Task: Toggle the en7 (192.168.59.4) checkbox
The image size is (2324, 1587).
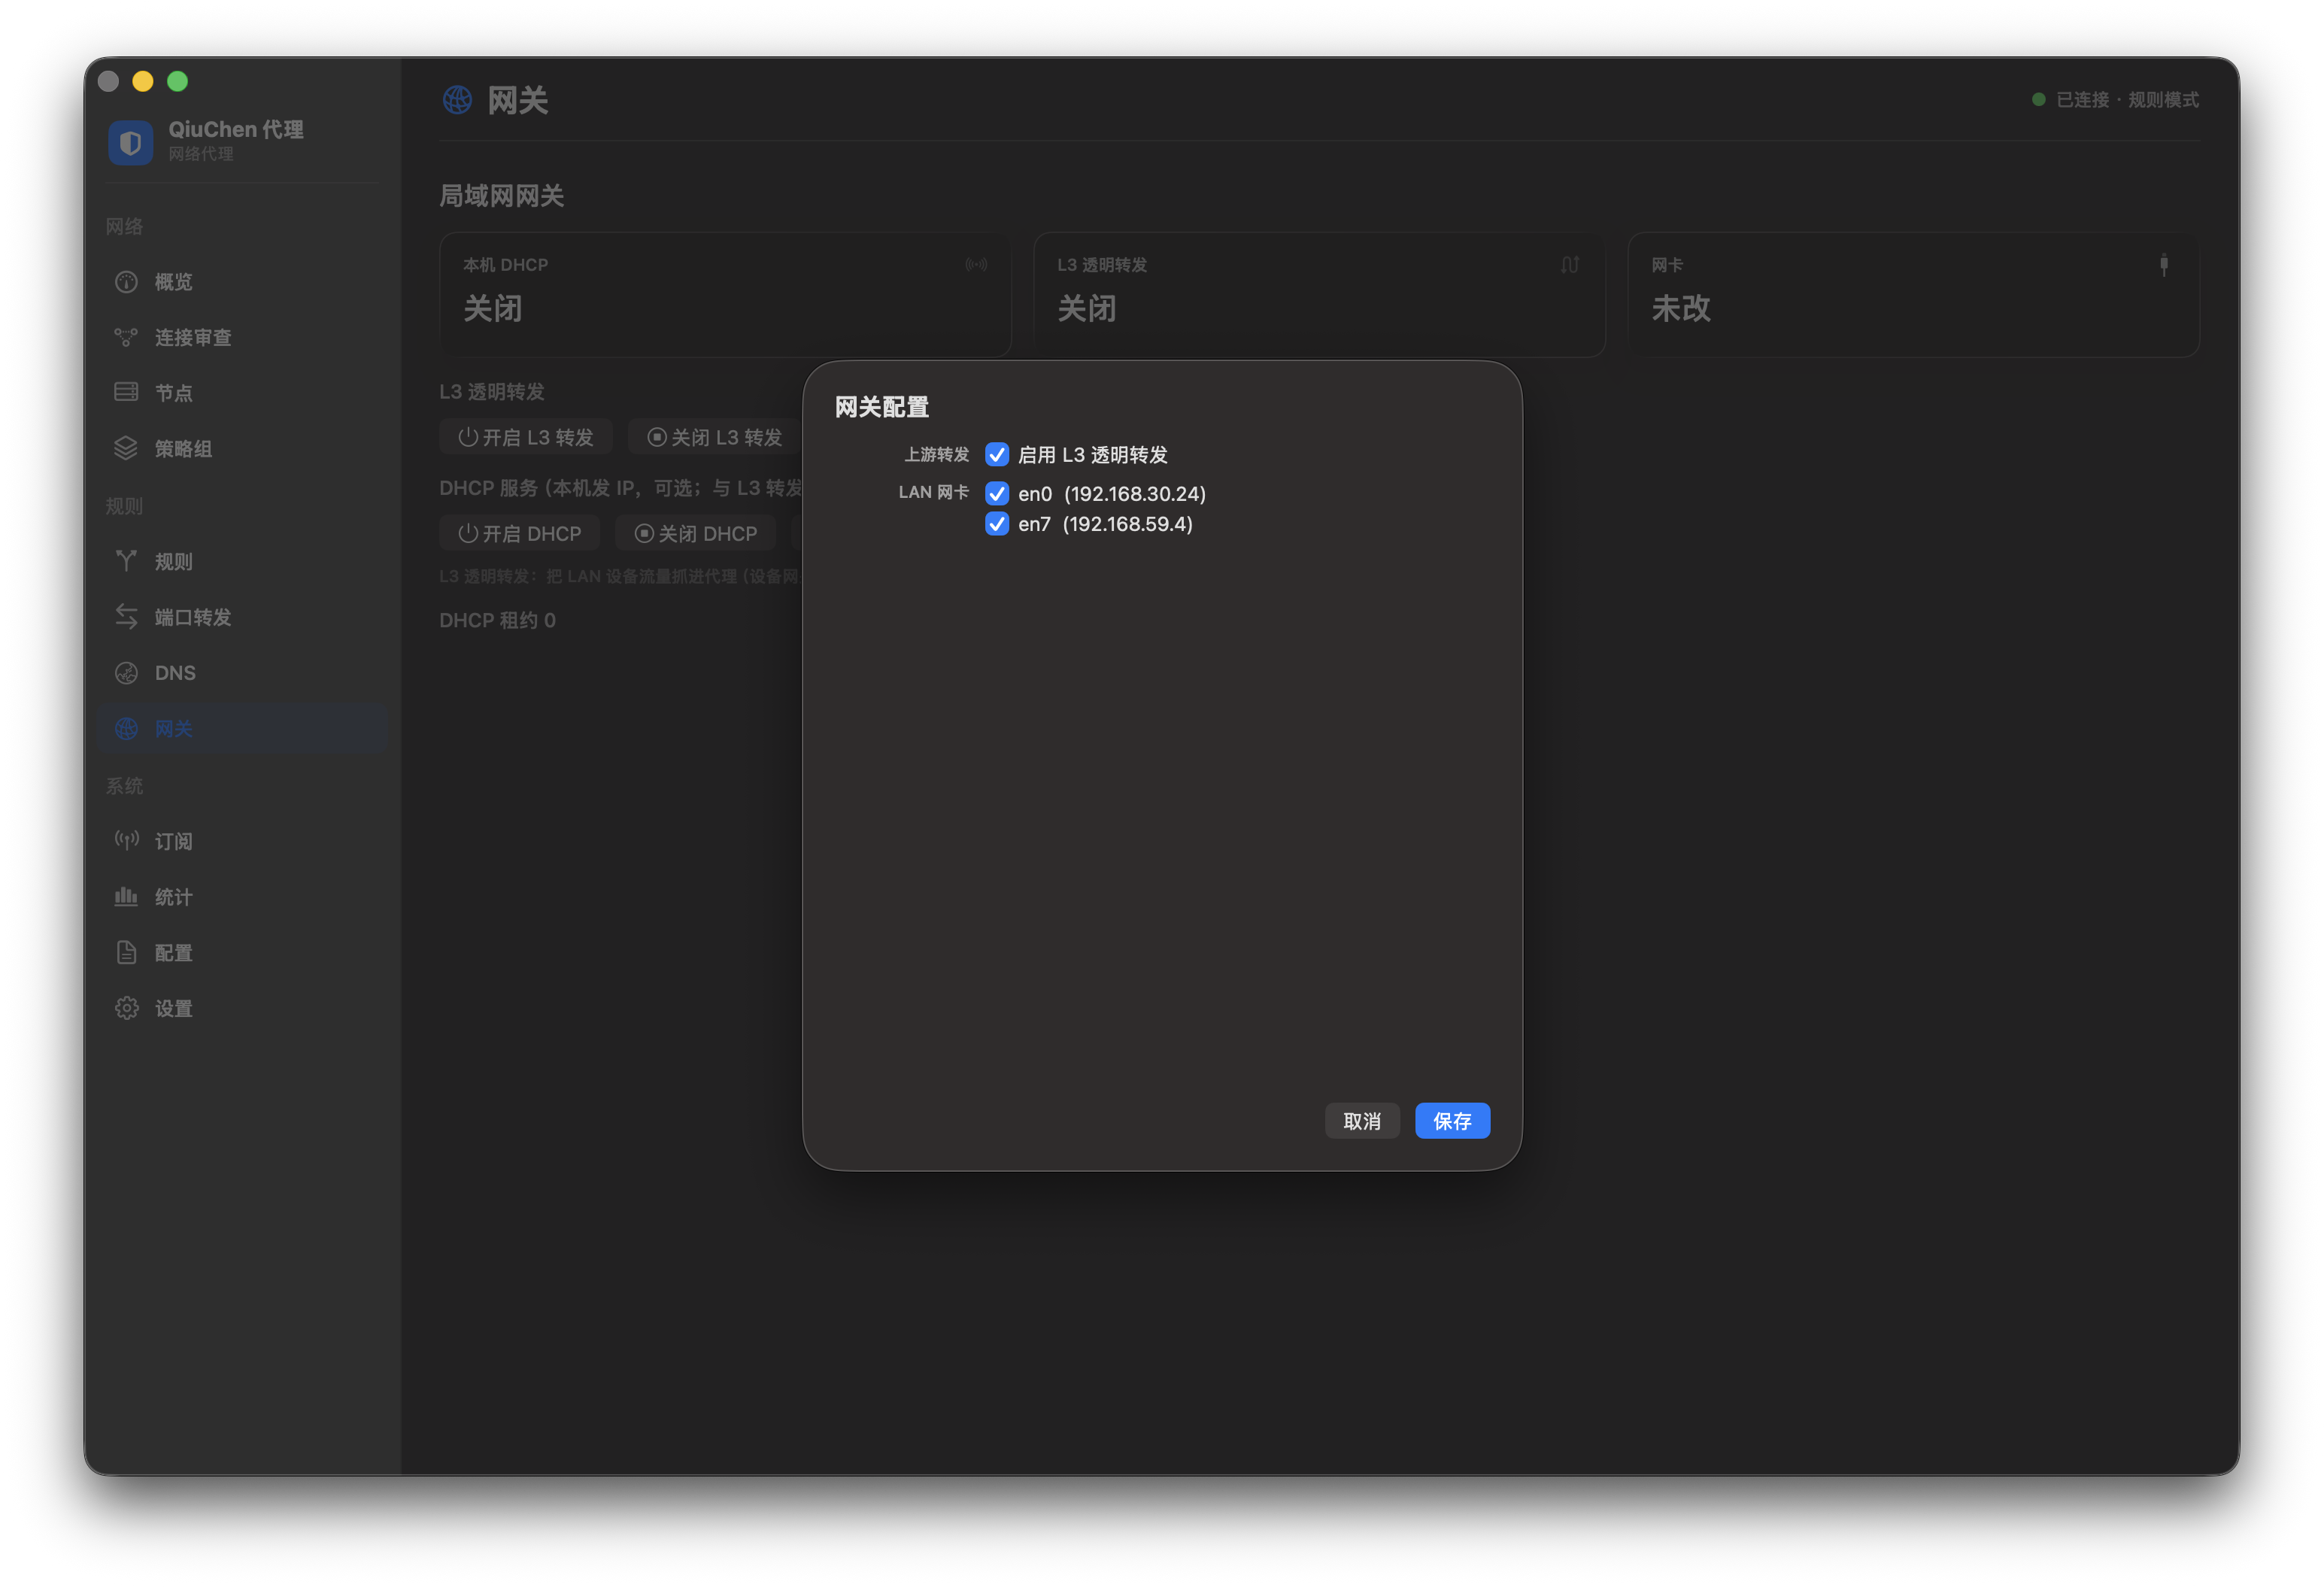Action: 997,524
